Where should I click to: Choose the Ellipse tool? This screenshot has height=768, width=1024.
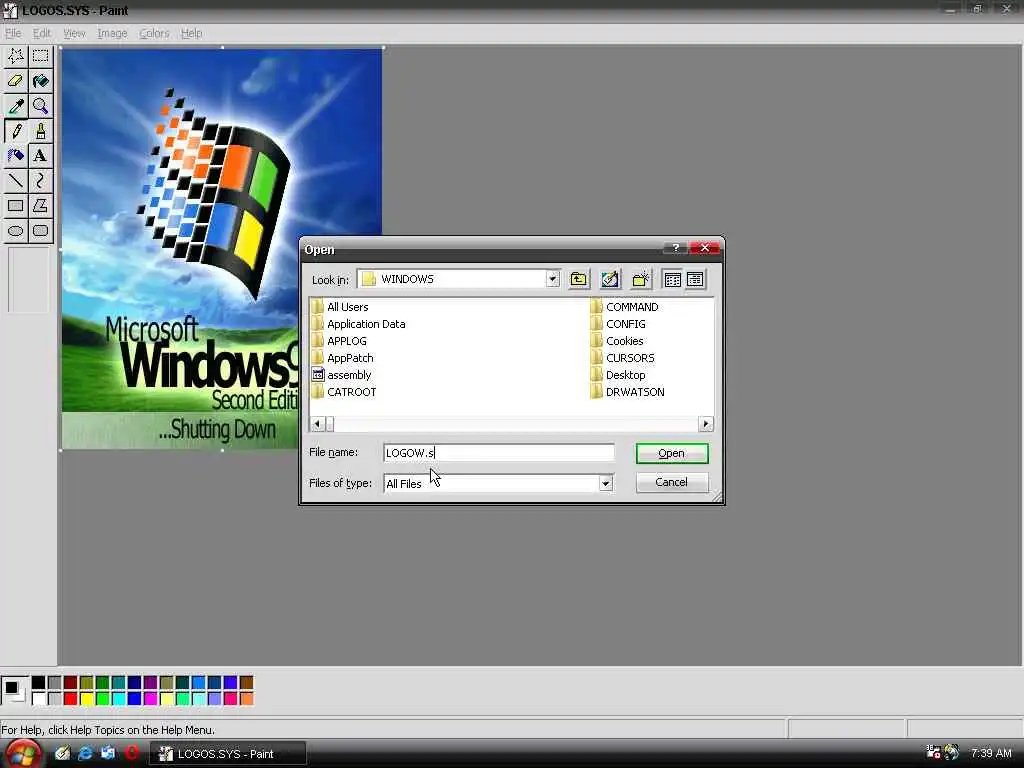pos(16,231)
